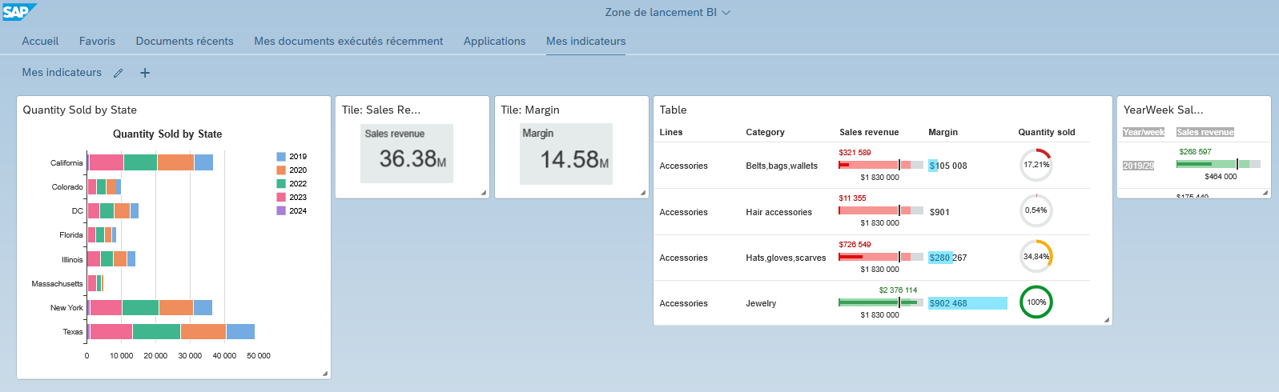Click the Hats,gloves,scarves category cell
1279x392 pixels.
point(787,258)
